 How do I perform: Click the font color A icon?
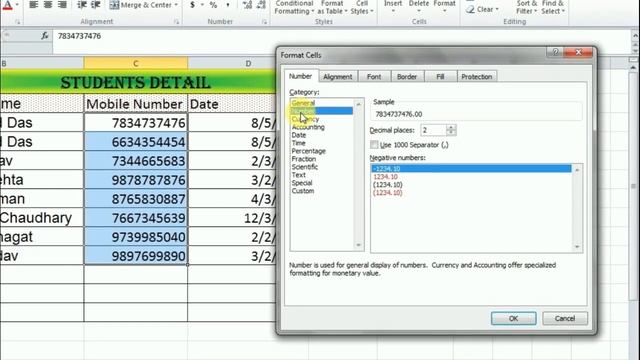pos(7,4)
